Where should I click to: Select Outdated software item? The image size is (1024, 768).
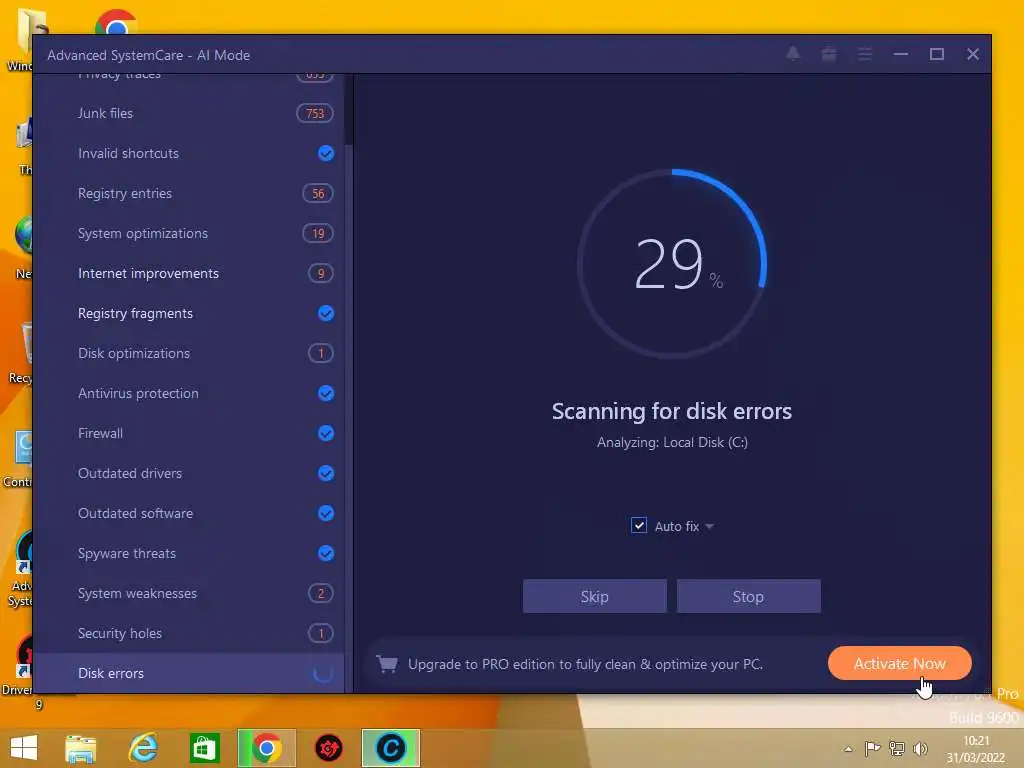point(189,513)
